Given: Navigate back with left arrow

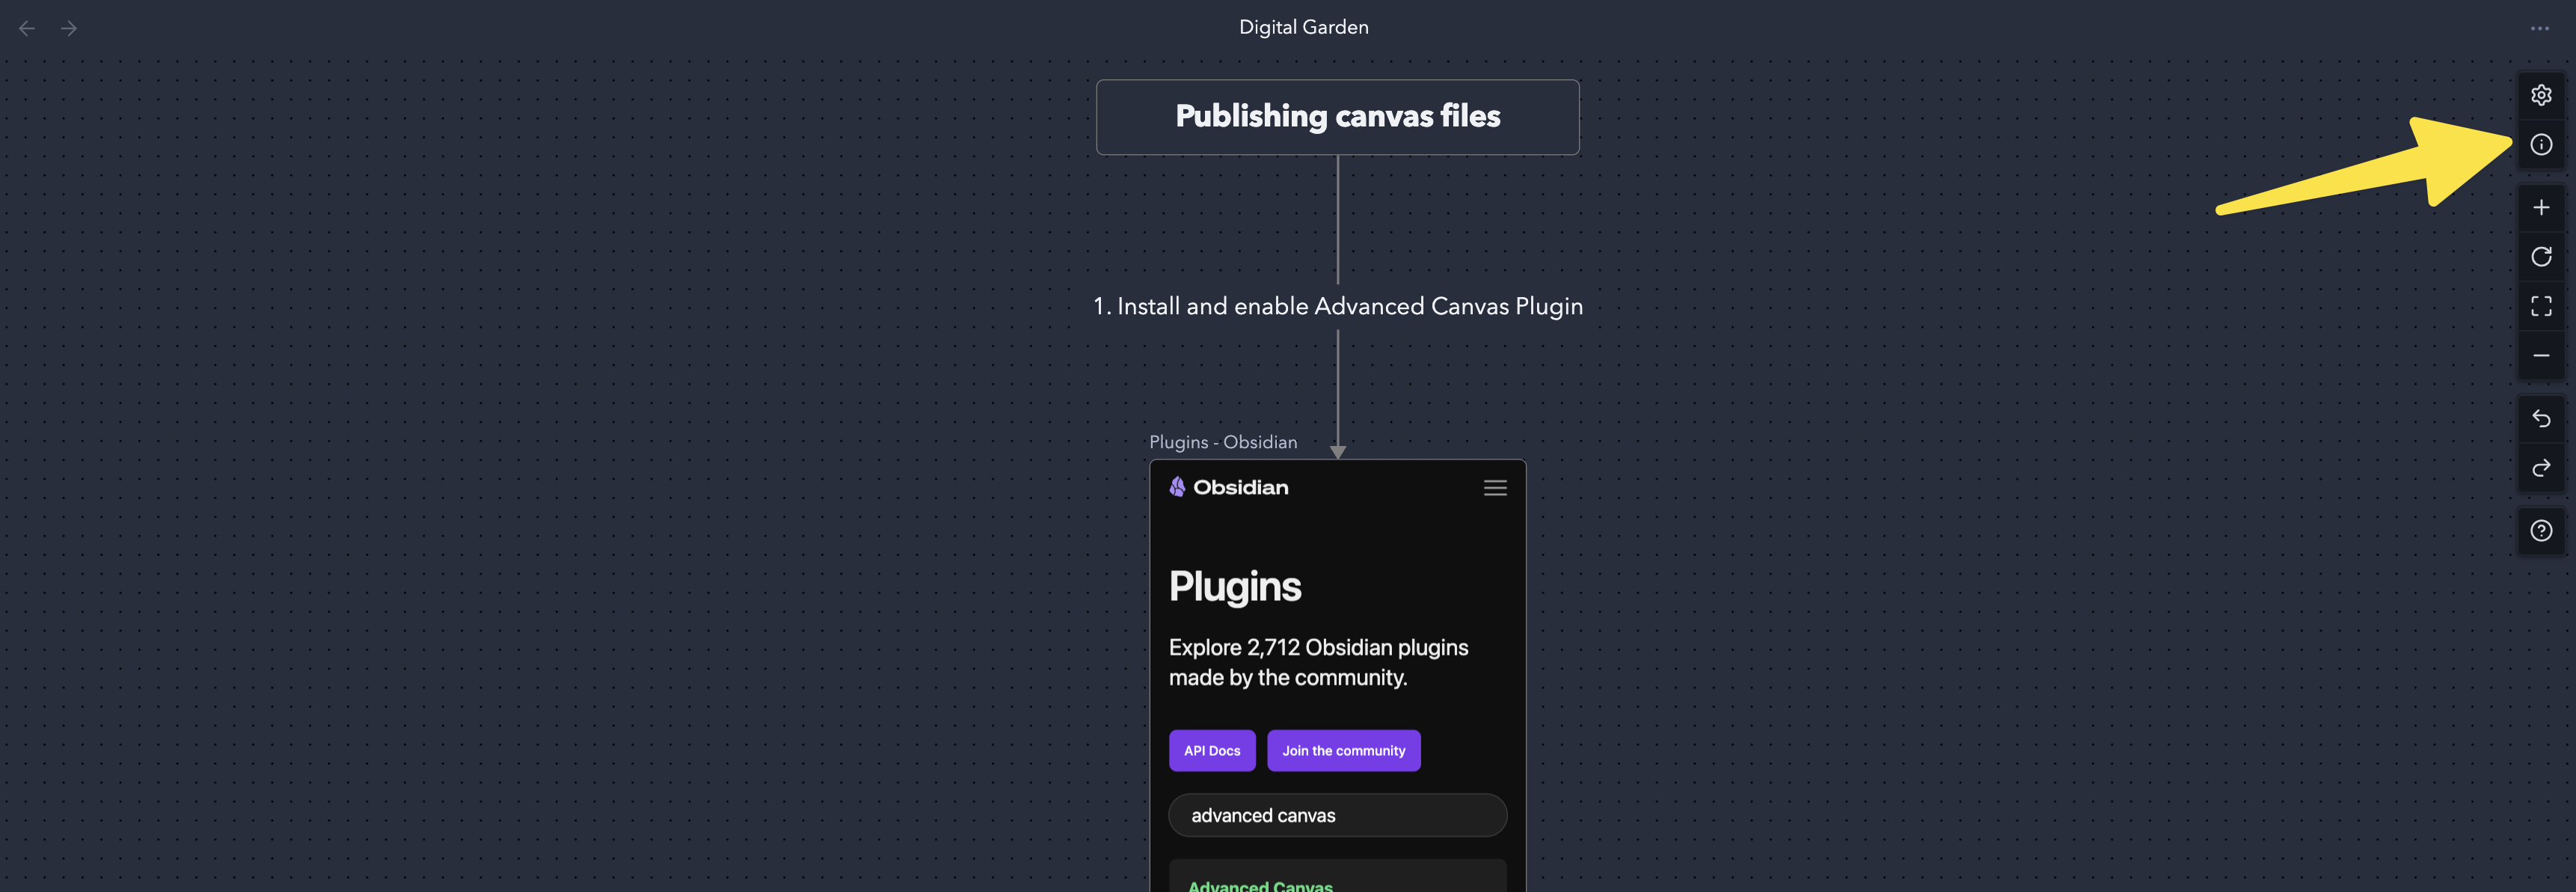Looking at the screenshot, I should point(27,29).
